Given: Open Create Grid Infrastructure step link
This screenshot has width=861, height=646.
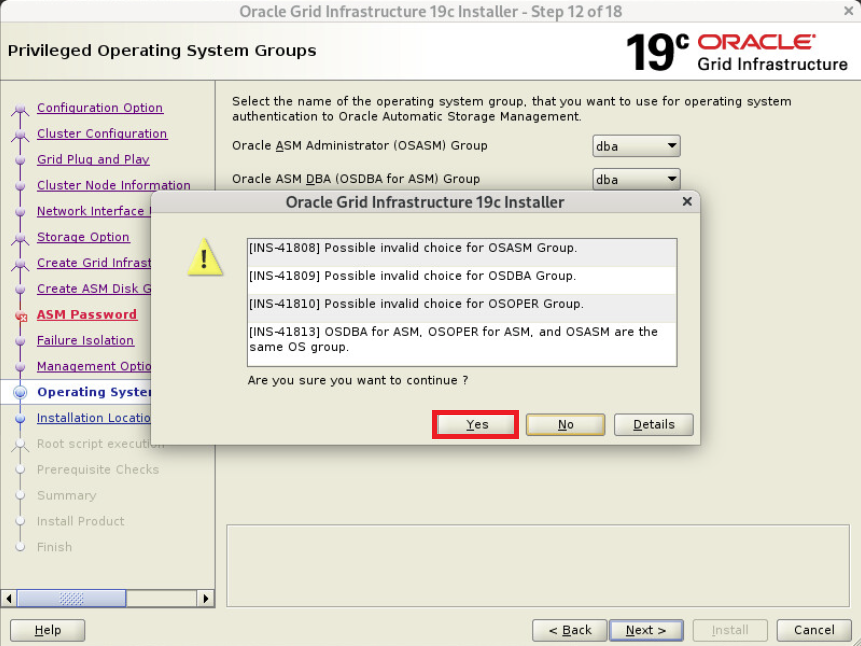Looking at the screenshot, I should point(93,263).
